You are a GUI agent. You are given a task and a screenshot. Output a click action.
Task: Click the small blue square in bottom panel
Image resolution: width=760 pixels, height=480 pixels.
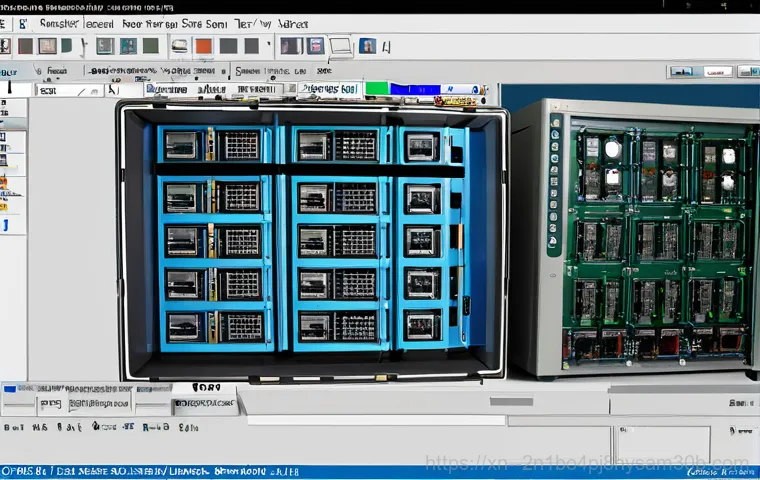pos(10,388)
